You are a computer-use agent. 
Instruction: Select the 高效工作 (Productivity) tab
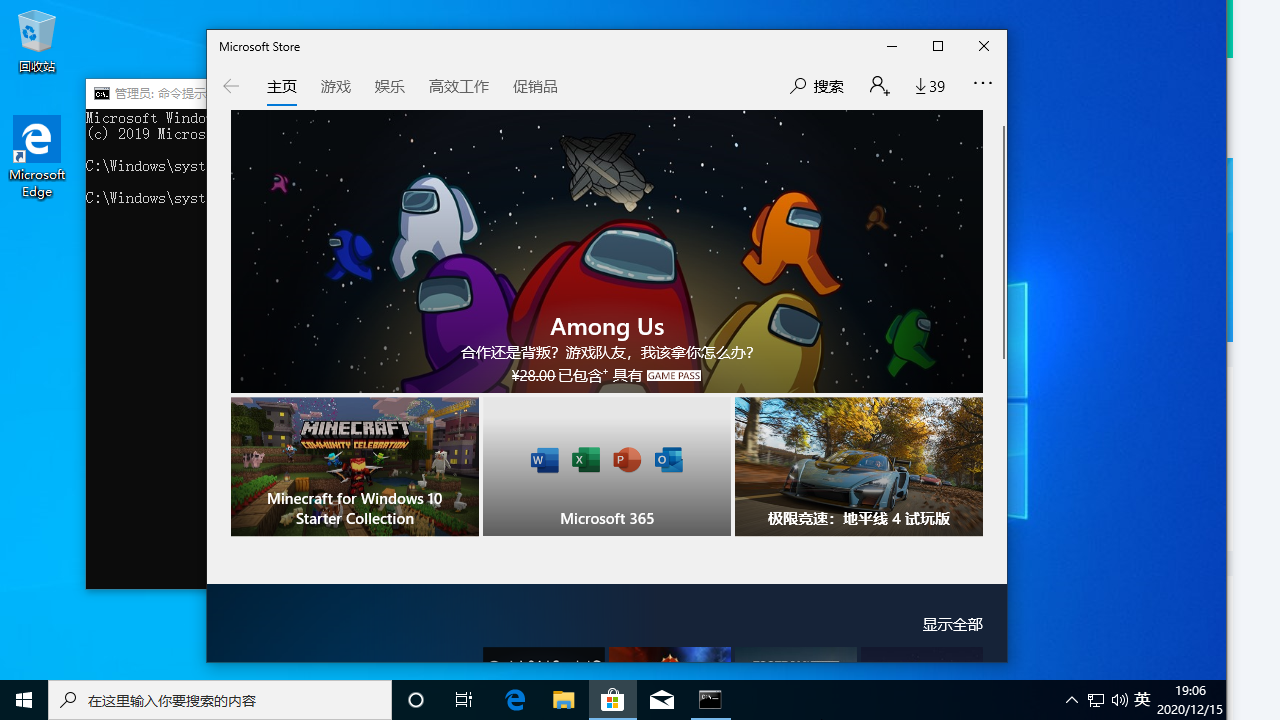458,86
